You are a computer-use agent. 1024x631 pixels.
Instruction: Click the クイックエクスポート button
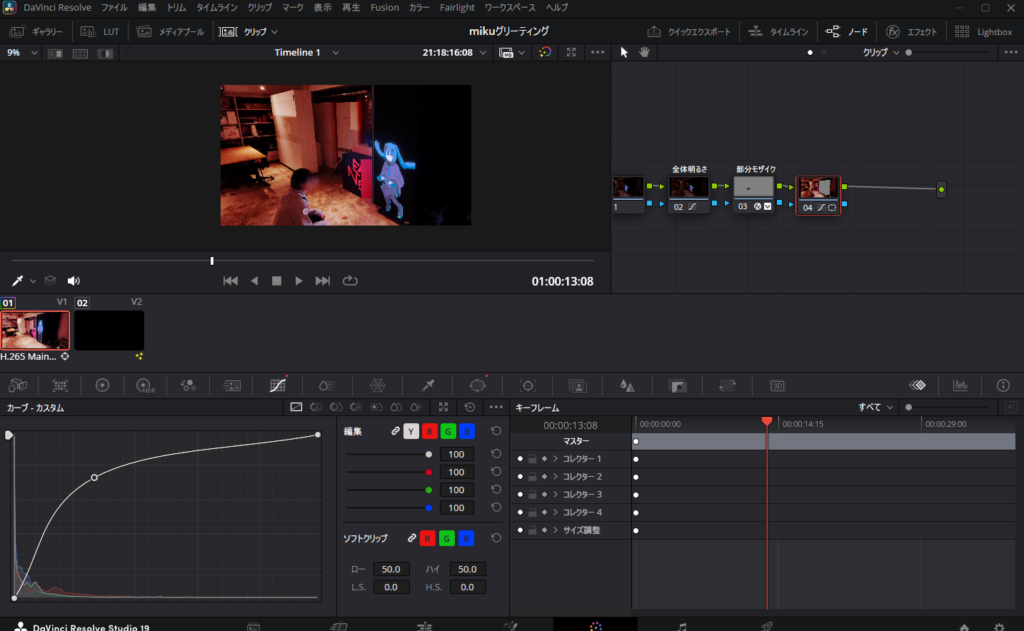coord(689,31)
